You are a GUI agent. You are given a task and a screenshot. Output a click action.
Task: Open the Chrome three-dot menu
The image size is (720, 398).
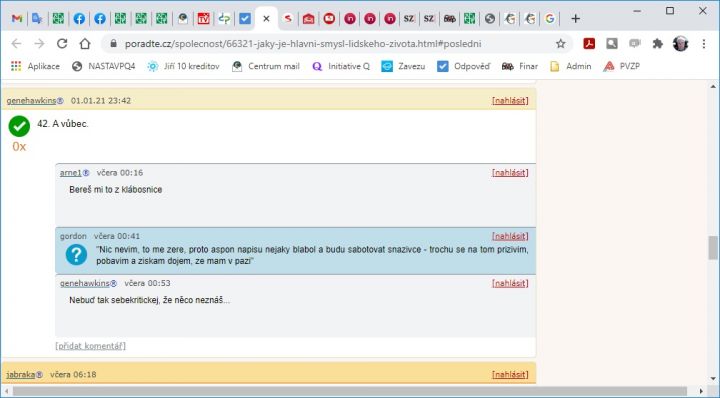pyautogui.click(x=704, y=44)
